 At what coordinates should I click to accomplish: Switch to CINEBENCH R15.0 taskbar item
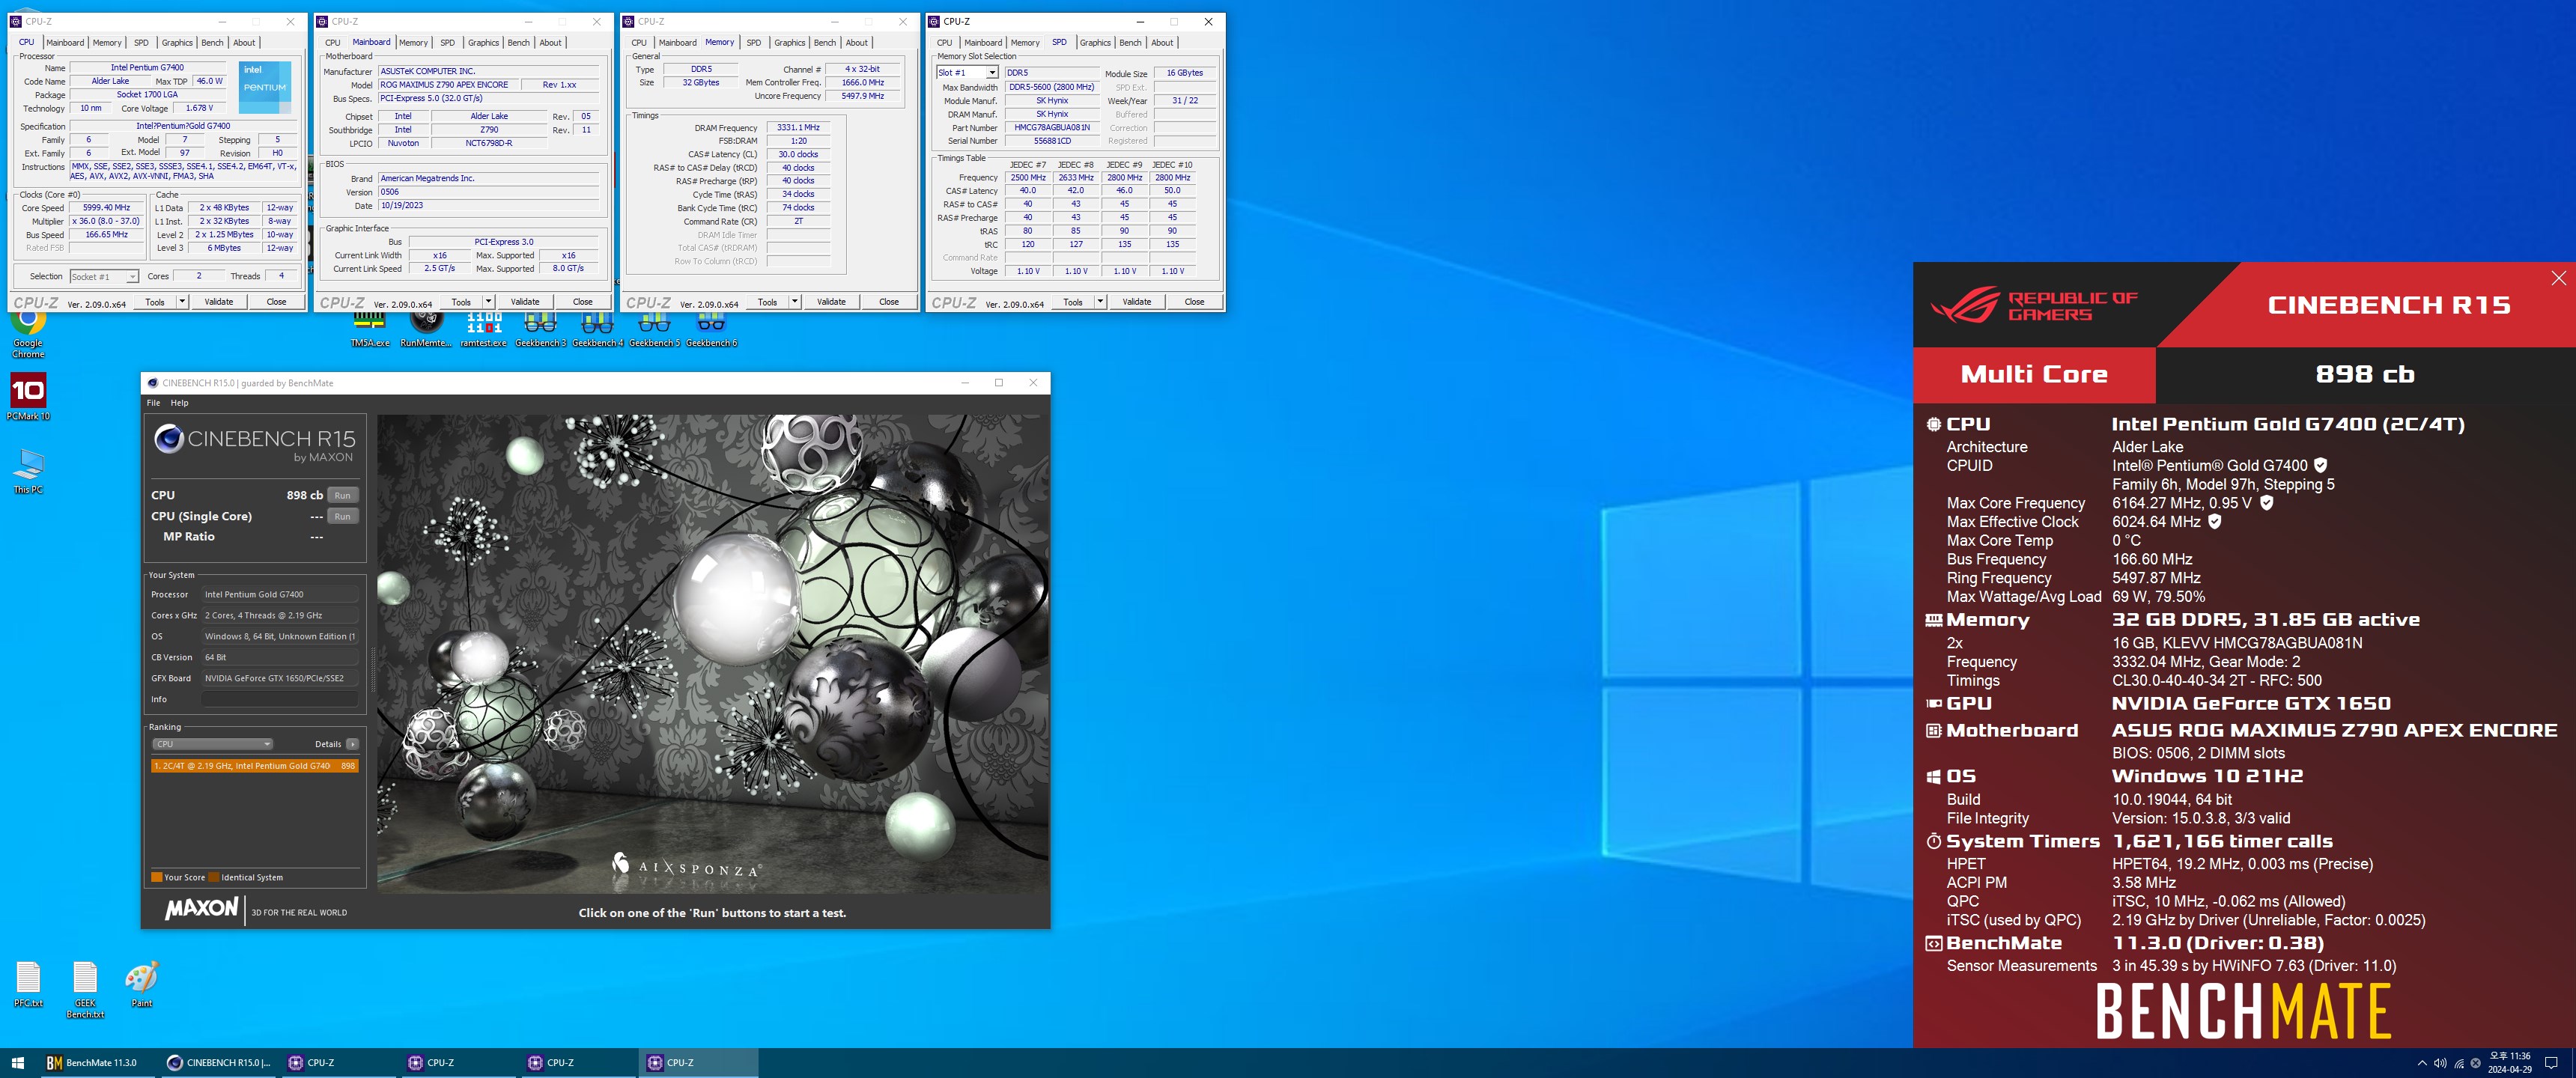tap(218, 1062)
